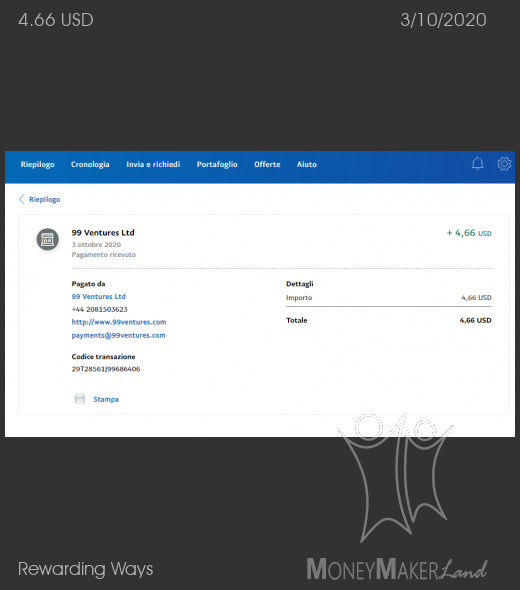
Task: Open the Cronologia menu tab
Action: (90, 164)
